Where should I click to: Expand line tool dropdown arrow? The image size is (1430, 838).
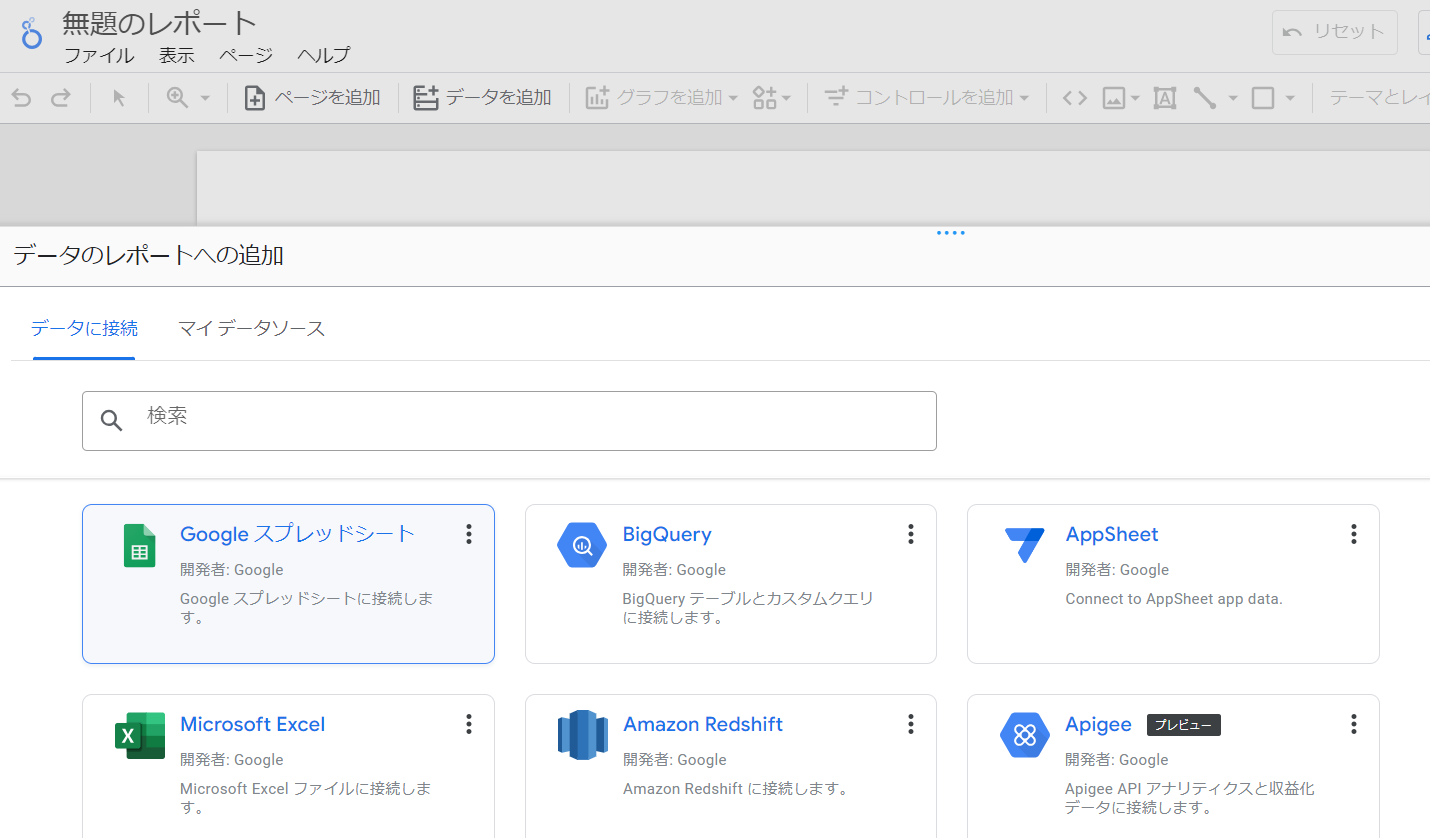pyautogui.click(x=1233, y=98)
